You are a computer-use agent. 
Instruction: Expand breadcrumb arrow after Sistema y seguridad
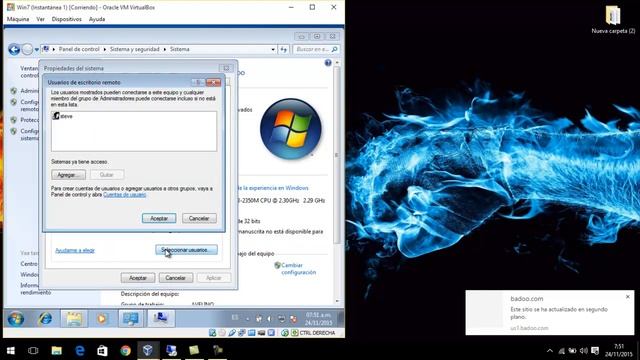click(164, 49)
